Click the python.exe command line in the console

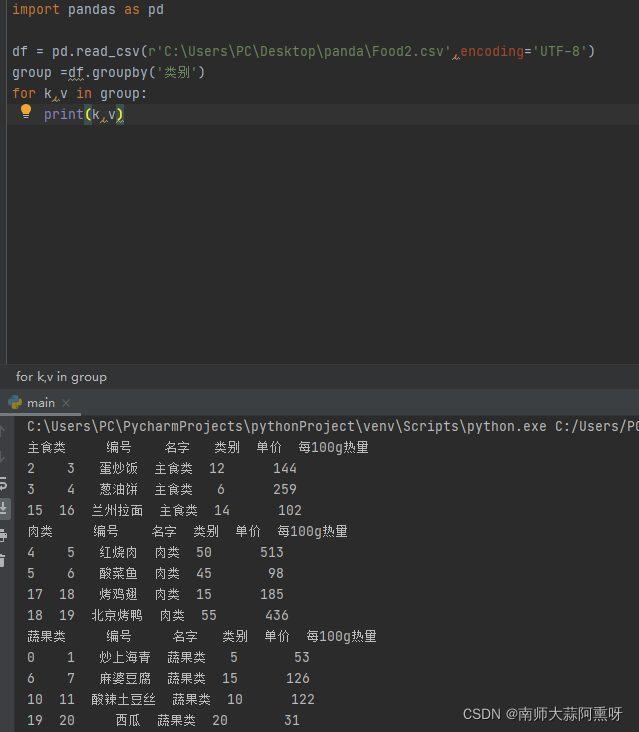click(332, 426)
